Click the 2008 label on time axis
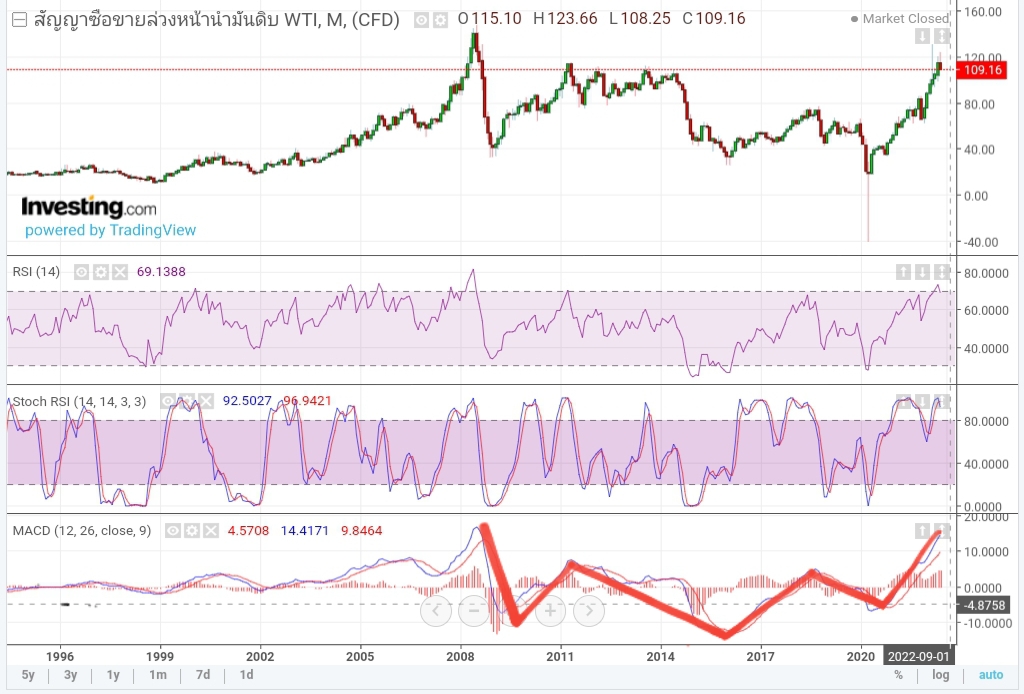Image resolution: width=1024 pixels, height=694 pixels. [x=460, y=657]
